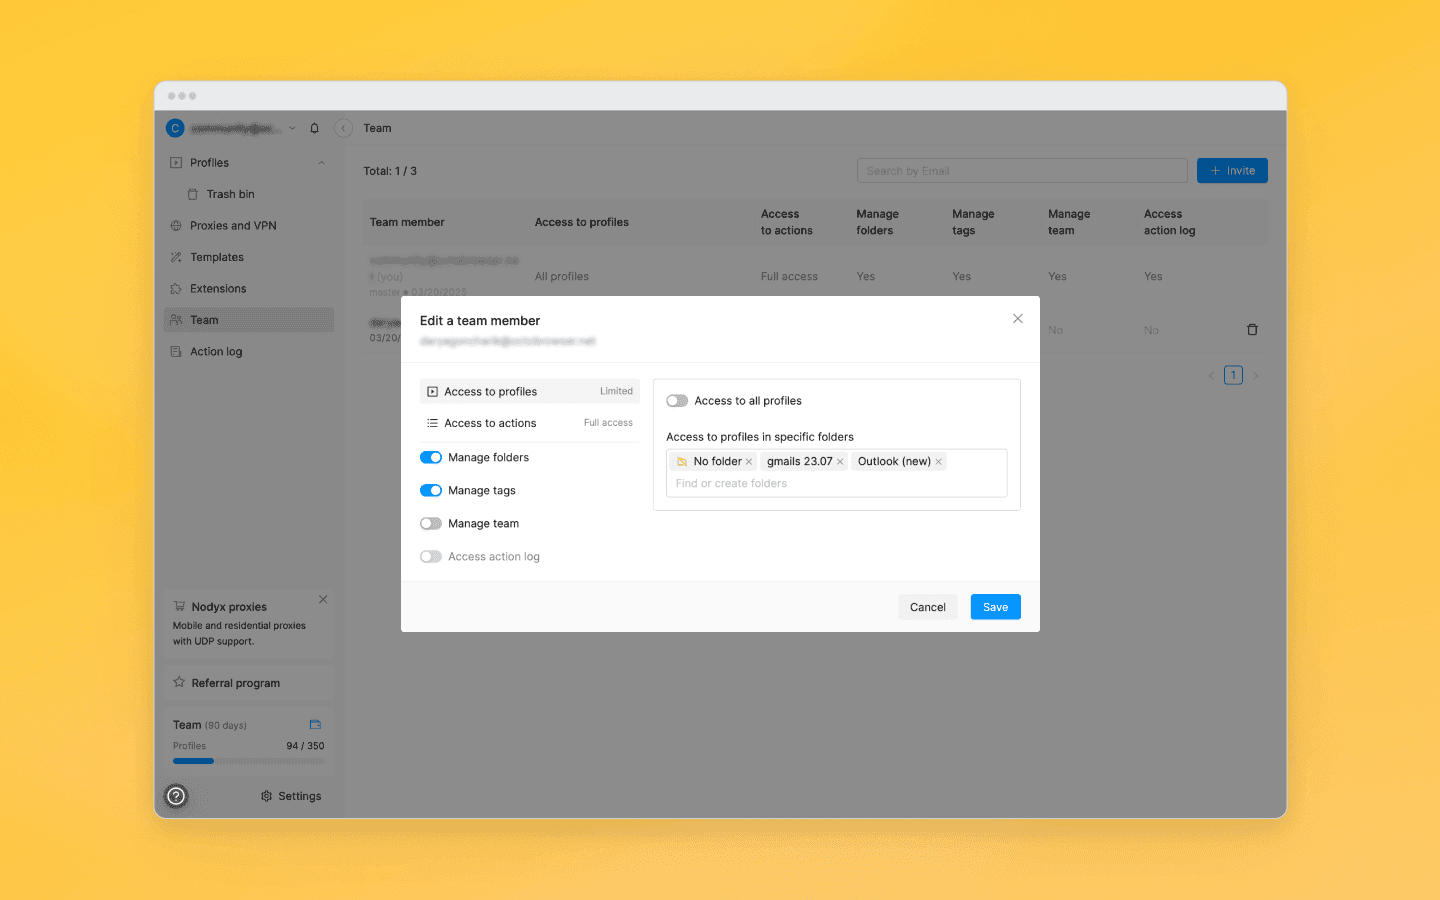Viewport: 1440px width, 900px height.
Task: Dismiss the Nodyx proxies banner
Action: 323,600
